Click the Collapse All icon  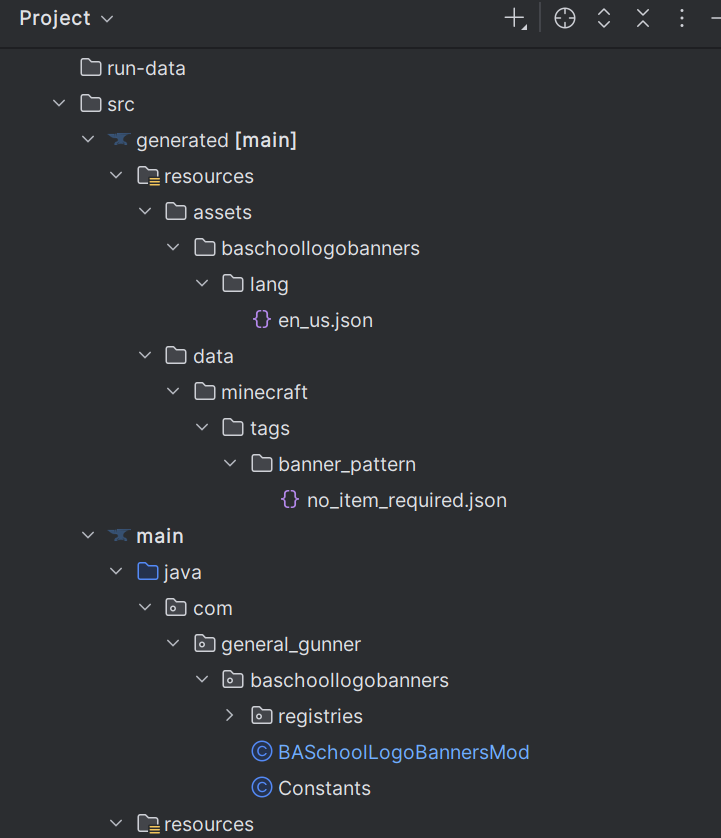(643, 19)
